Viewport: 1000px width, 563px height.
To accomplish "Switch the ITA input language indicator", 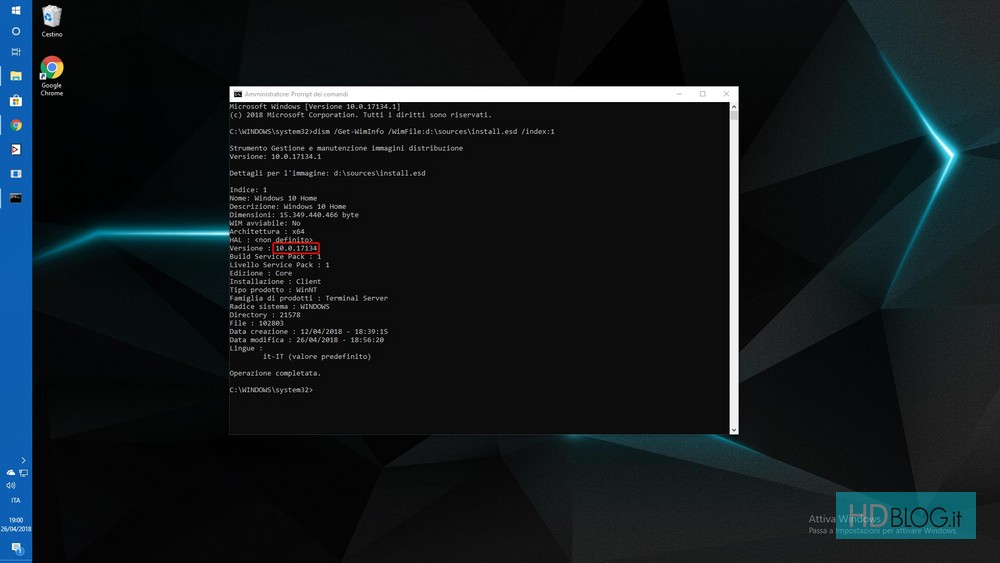I will coord(15,500).
